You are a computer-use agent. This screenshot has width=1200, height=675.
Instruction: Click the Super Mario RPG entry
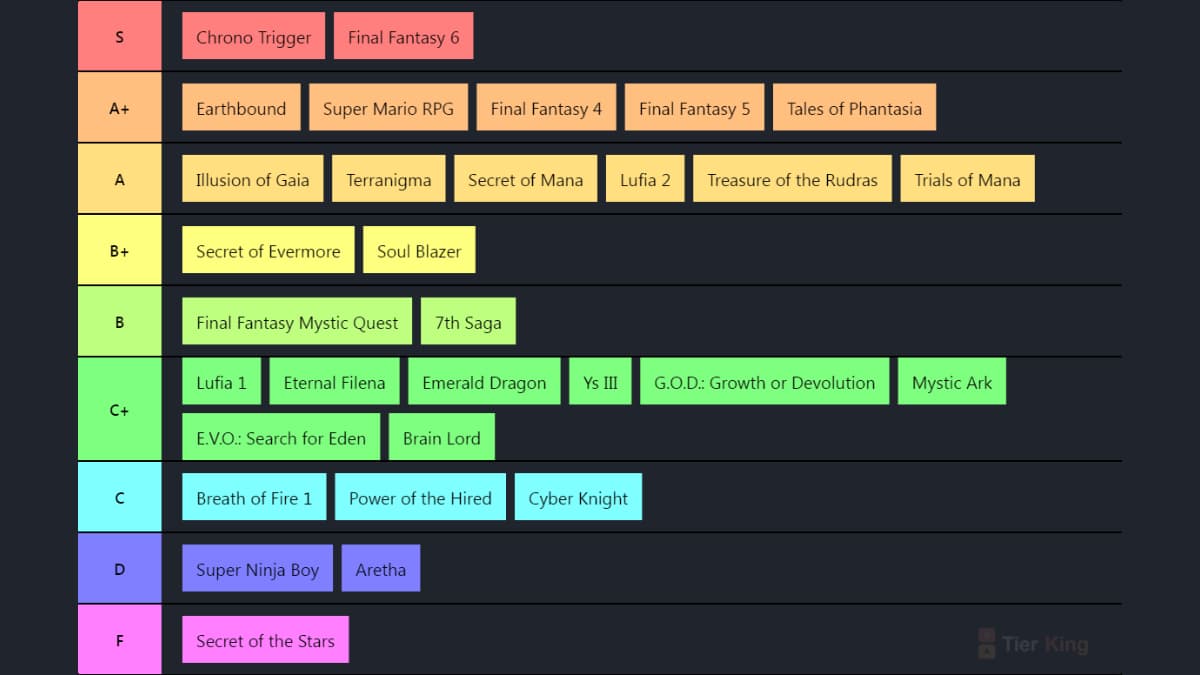(388, 107)
